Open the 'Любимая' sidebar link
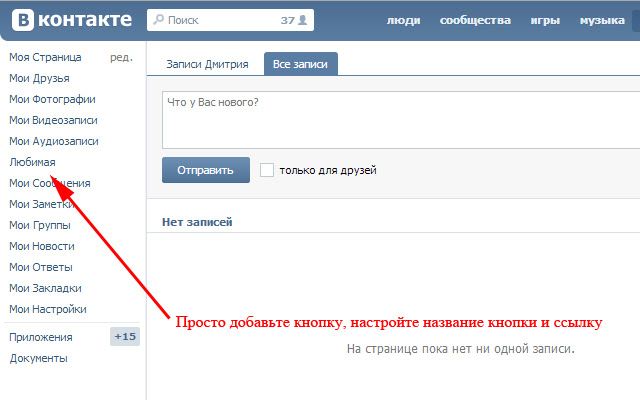This screenshot has width=640, height=400. (32, 162)
